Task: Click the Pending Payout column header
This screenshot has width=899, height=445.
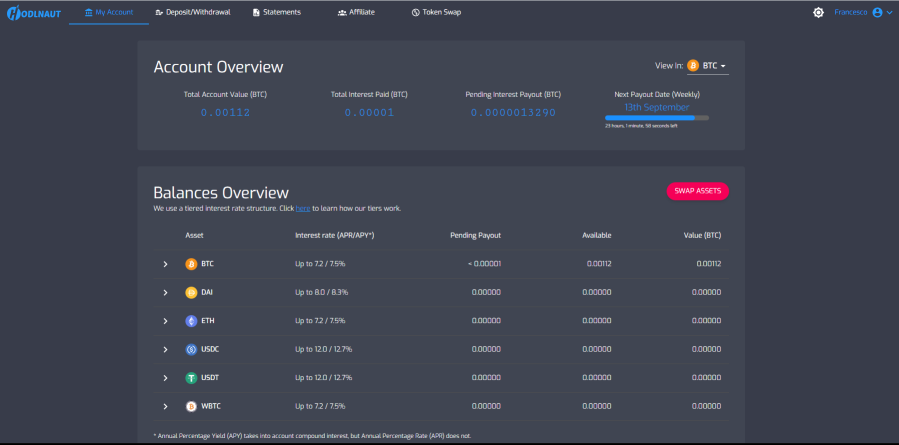Action: point(475,235)
